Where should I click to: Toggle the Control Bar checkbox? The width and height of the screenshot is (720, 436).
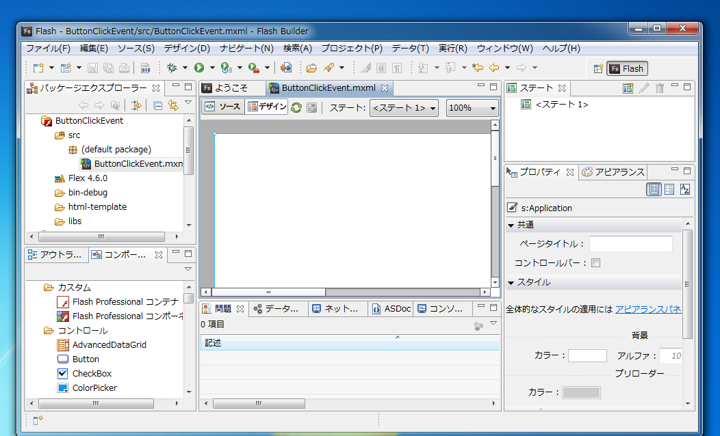596,263
